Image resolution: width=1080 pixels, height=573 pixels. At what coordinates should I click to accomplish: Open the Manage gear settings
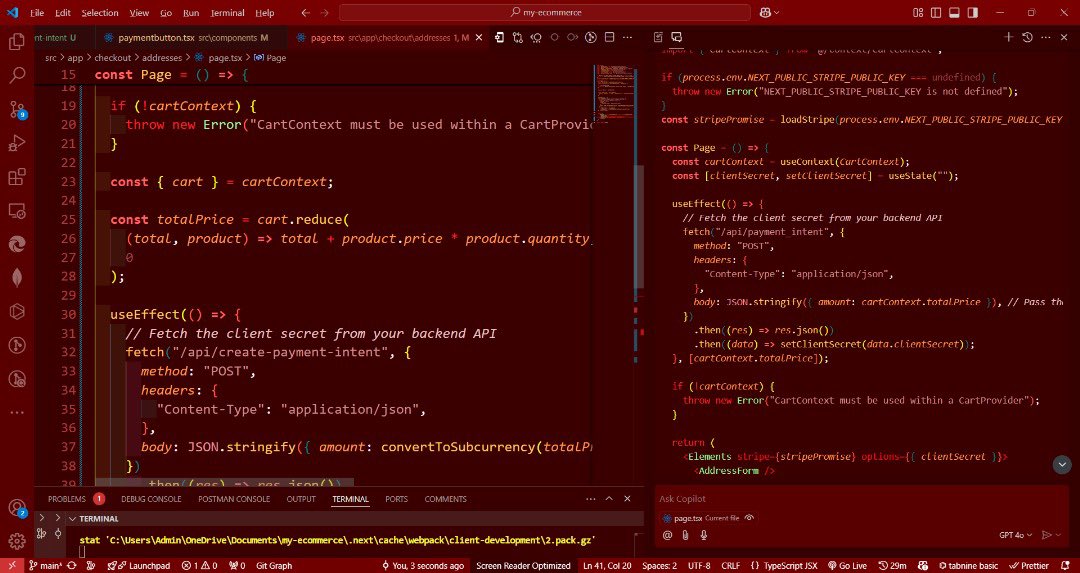(17, 541)
